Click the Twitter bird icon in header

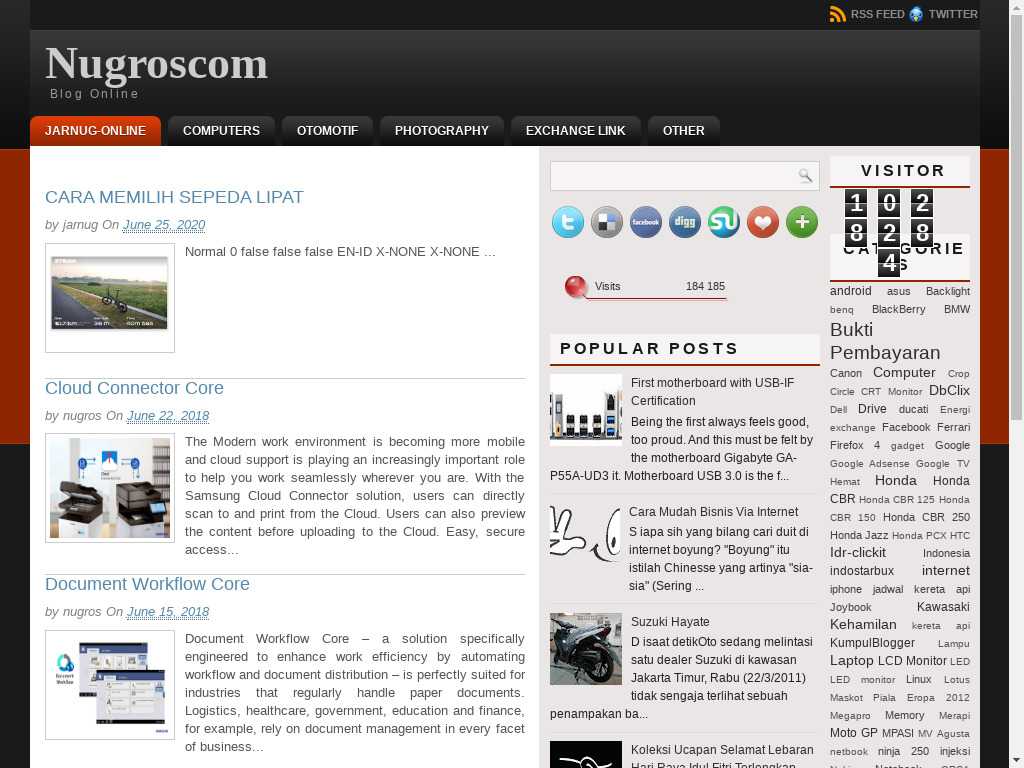916,14
